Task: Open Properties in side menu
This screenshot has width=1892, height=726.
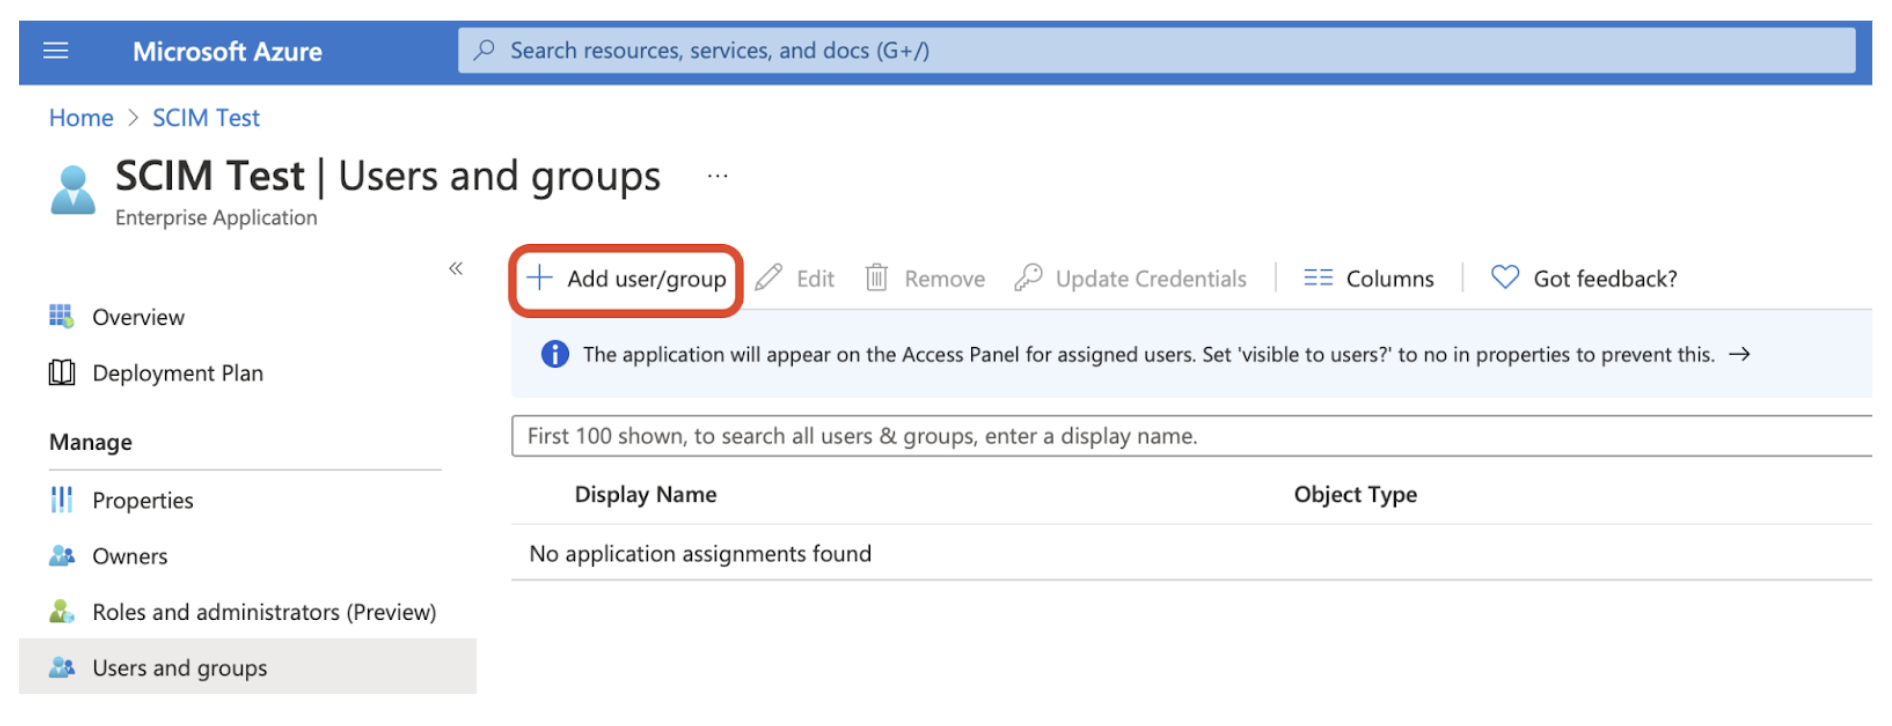Action: (143, 500)
